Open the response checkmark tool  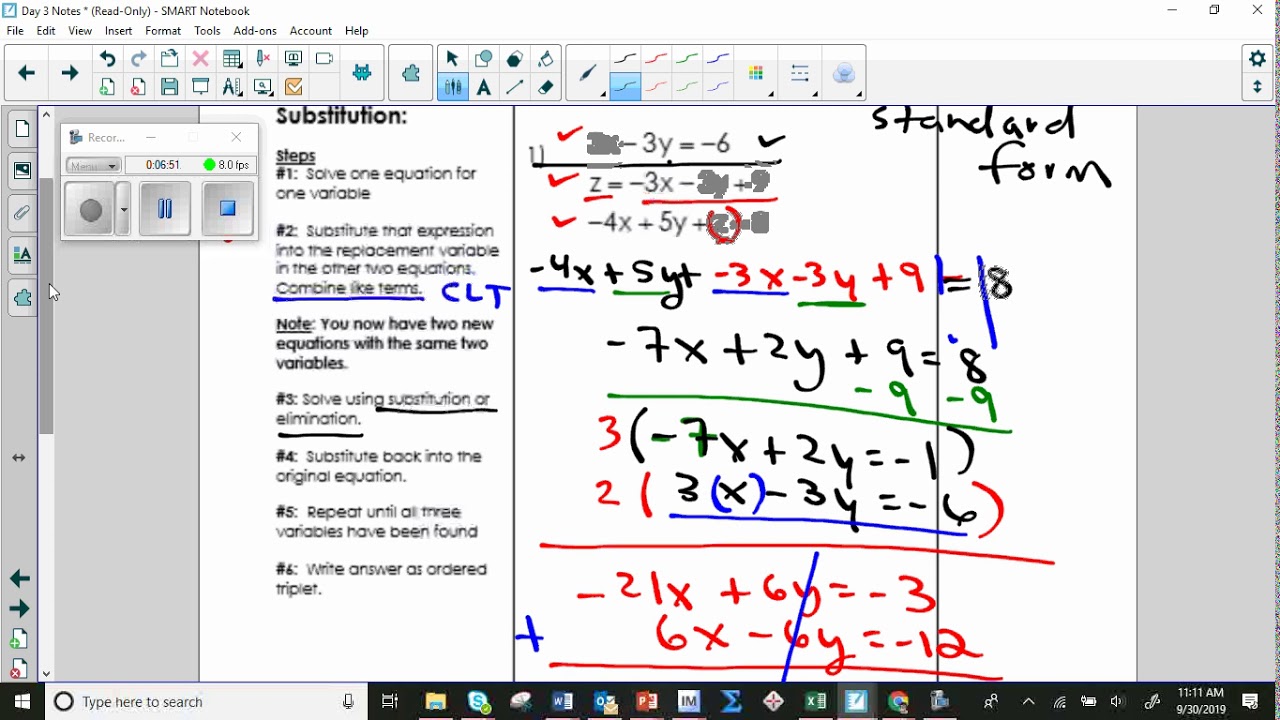[x=294, y=88]
